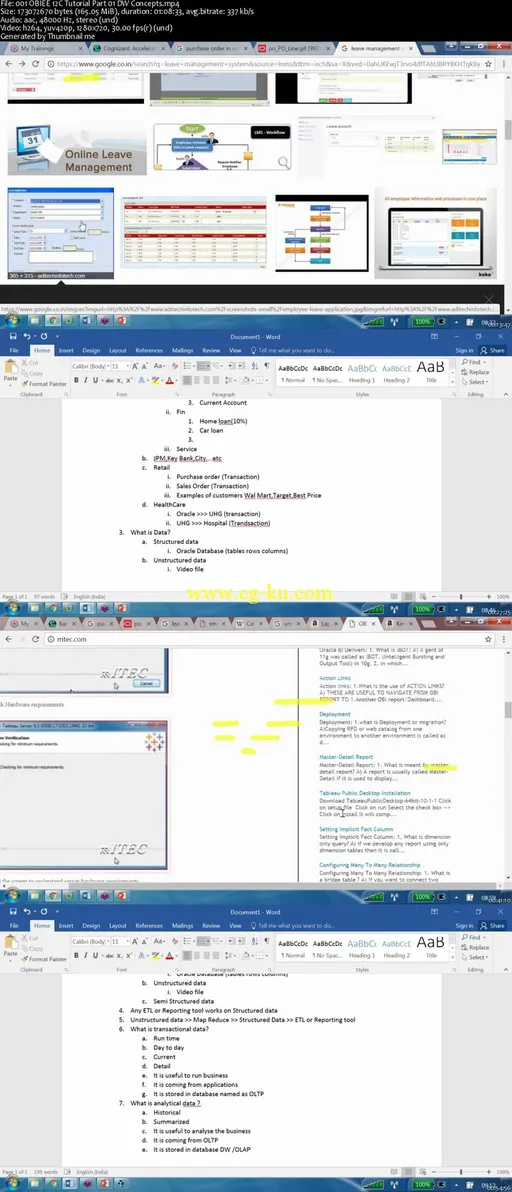The width and height of the screenshot is (512, 1192).
Task: Click Cut in the 97-words Word window
Action: (30, 363)
